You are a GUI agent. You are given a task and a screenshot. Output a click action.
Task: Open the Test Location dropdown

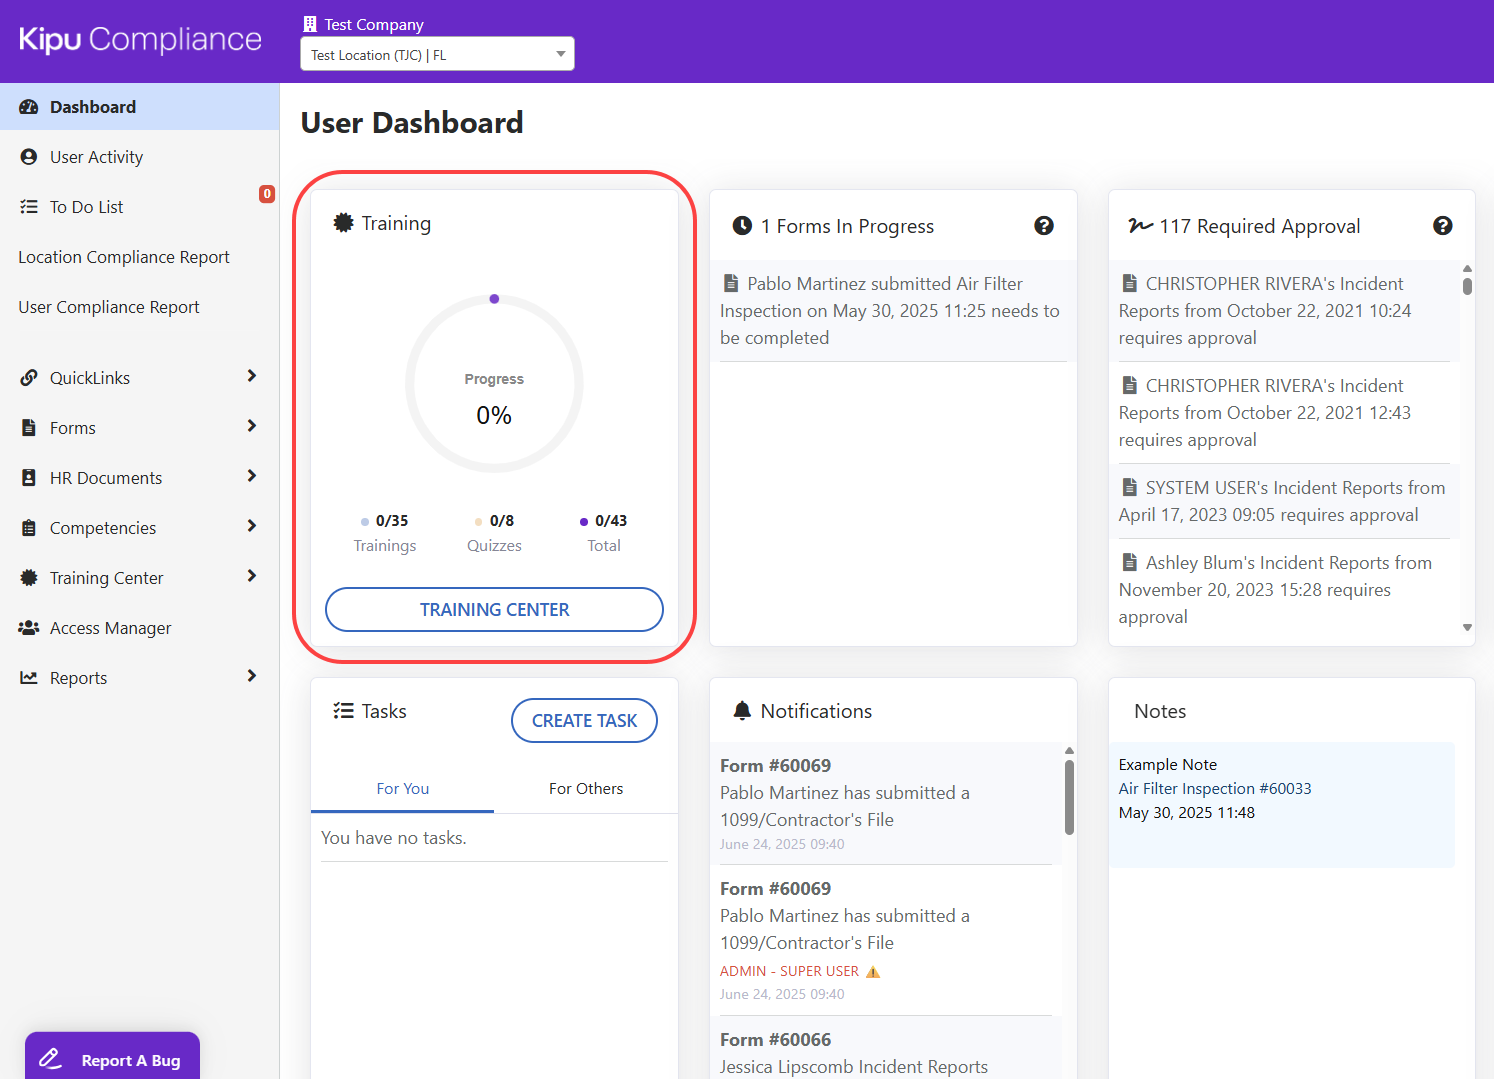click(437, 54)
